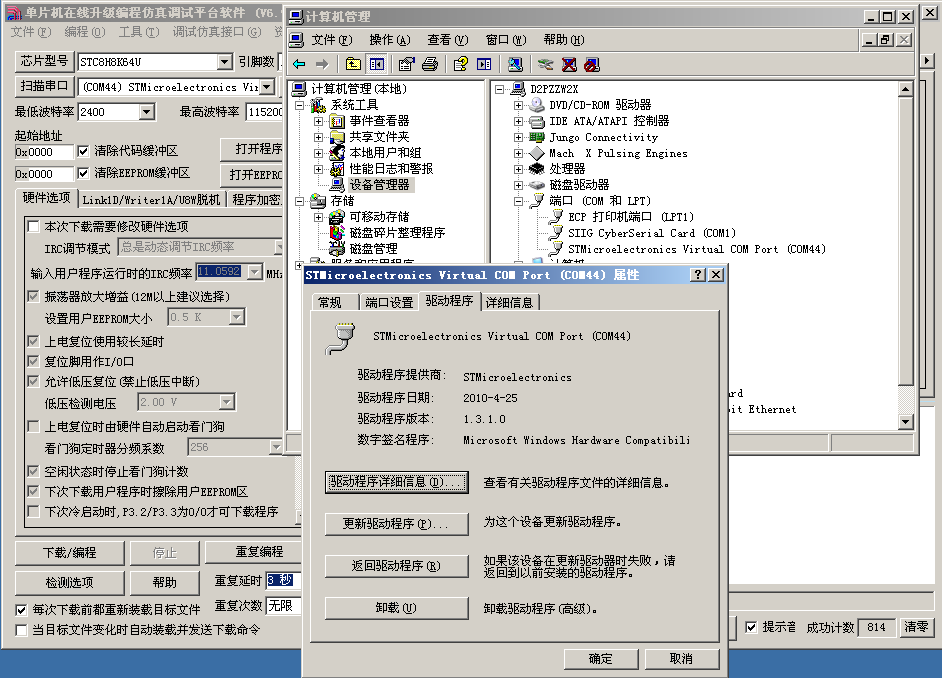
Task: Collapse the DVD/CD-ROM 驱动器 tree node
Action: (518, 105)
